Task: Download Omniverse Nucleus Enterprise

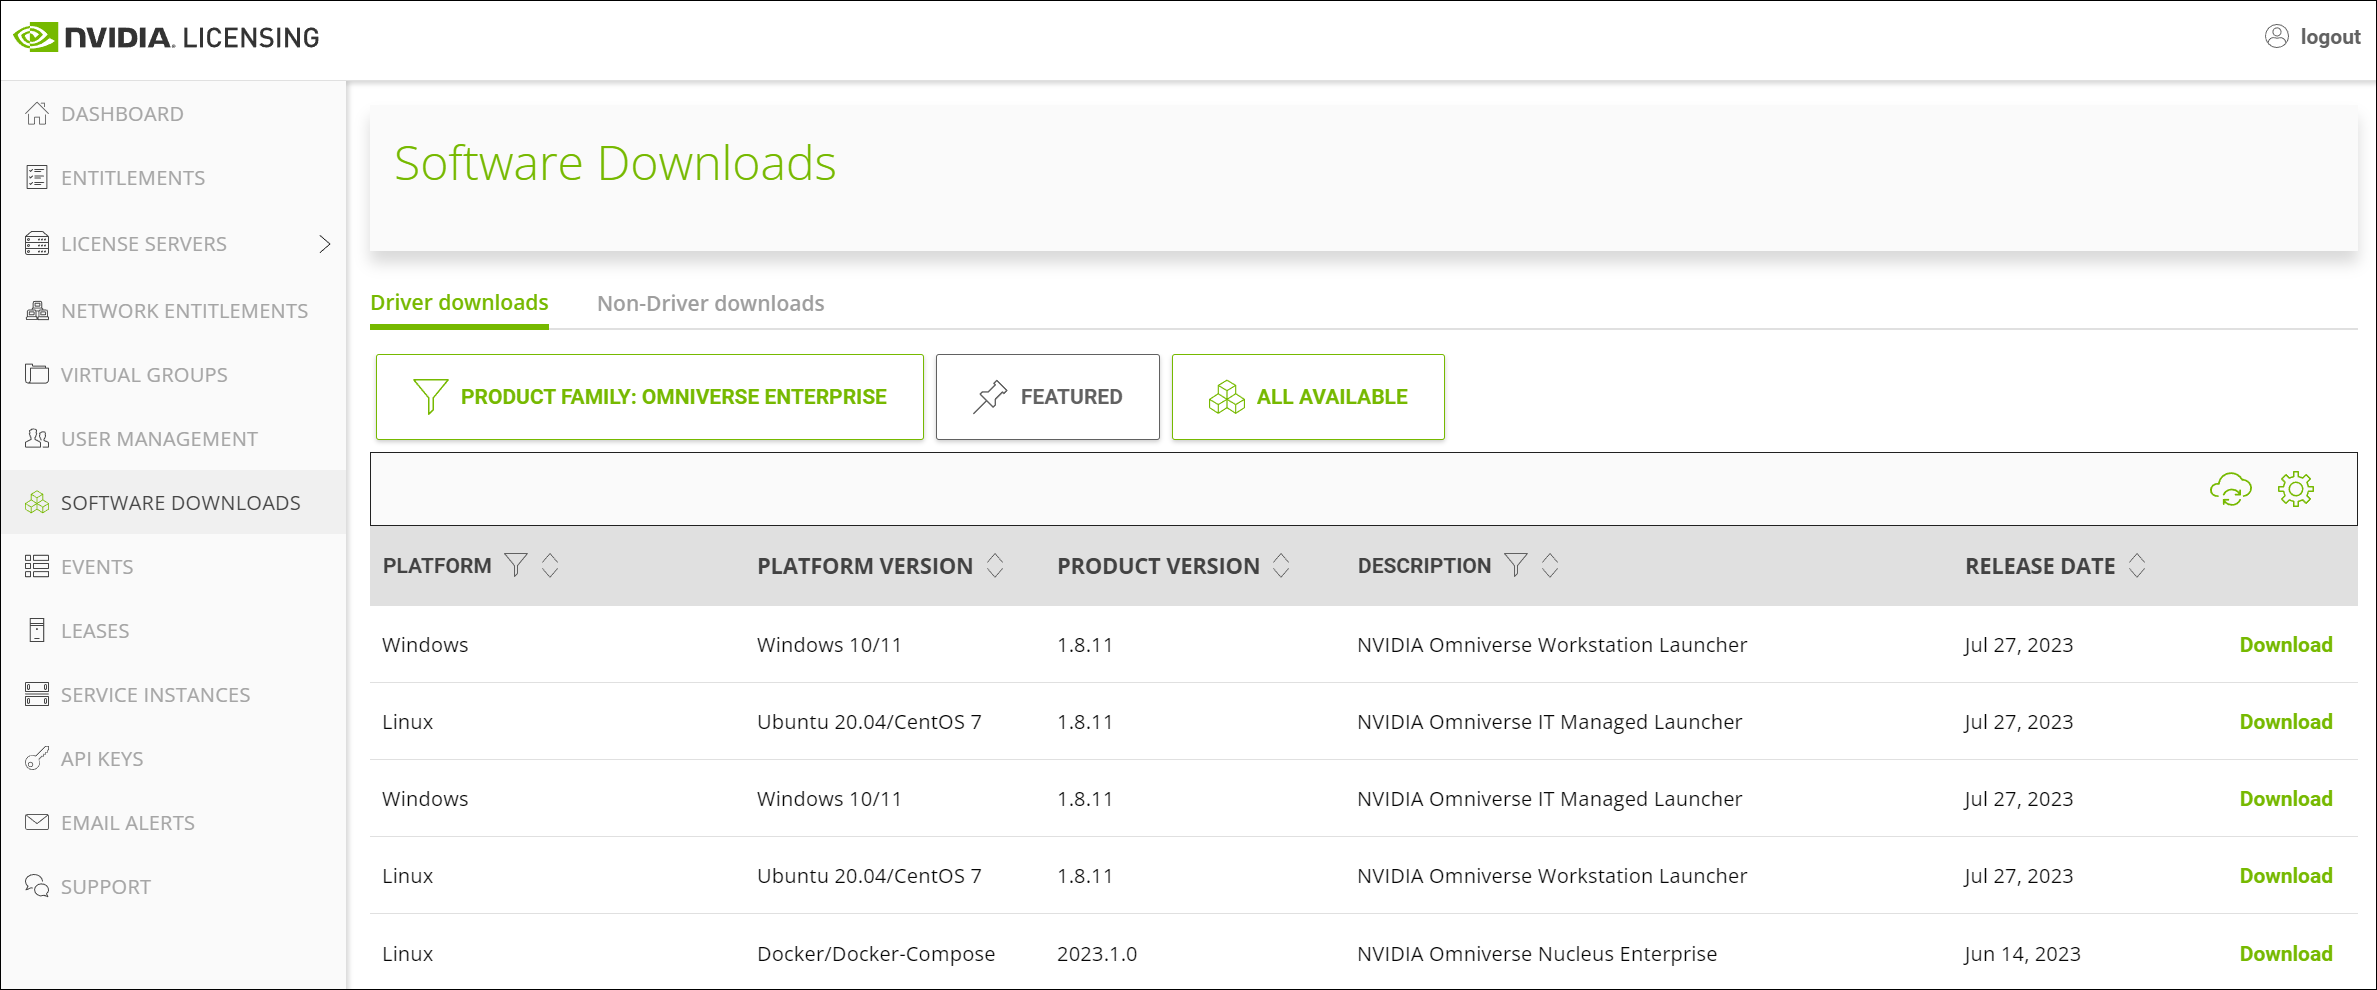Action: pos(2285,953)
